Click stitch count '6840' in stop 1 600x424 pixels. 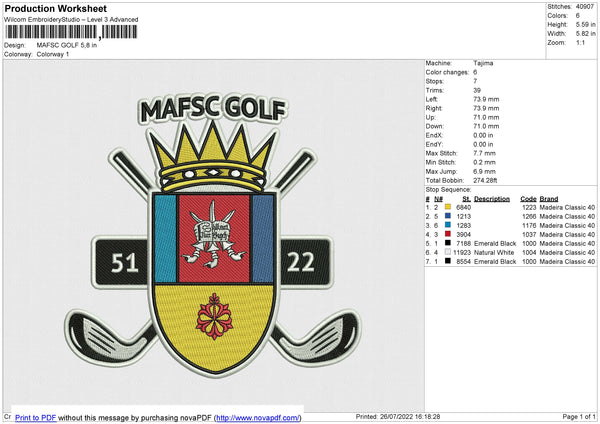[463, 207]
